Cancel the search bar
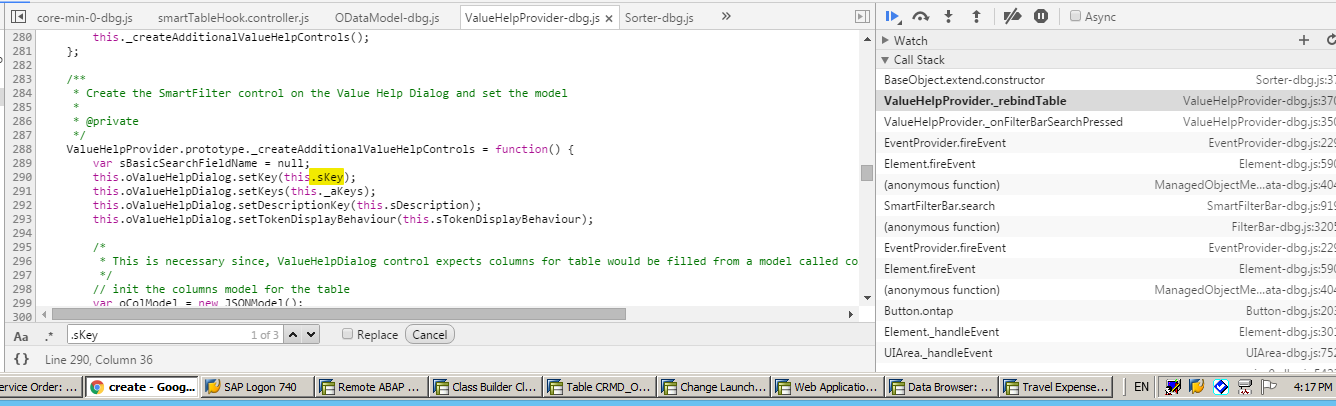 tap(429, 334)
